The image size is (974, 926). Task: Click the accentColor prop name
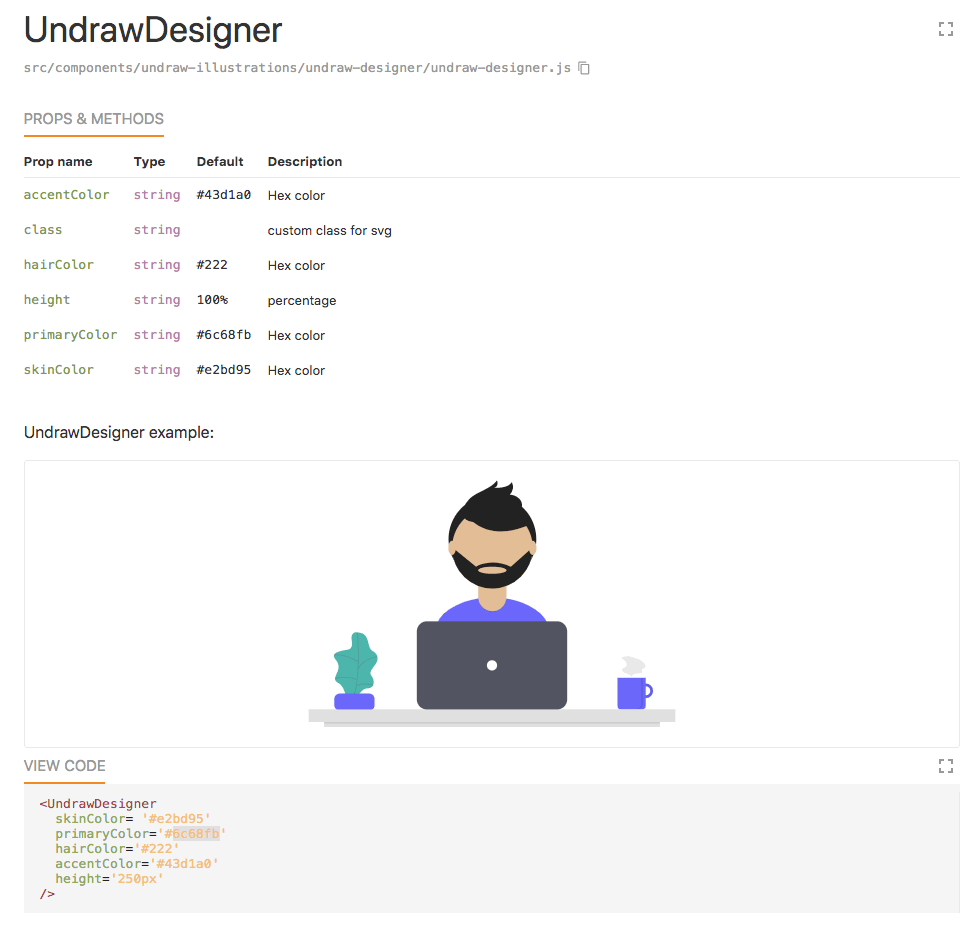click(66, 194)
